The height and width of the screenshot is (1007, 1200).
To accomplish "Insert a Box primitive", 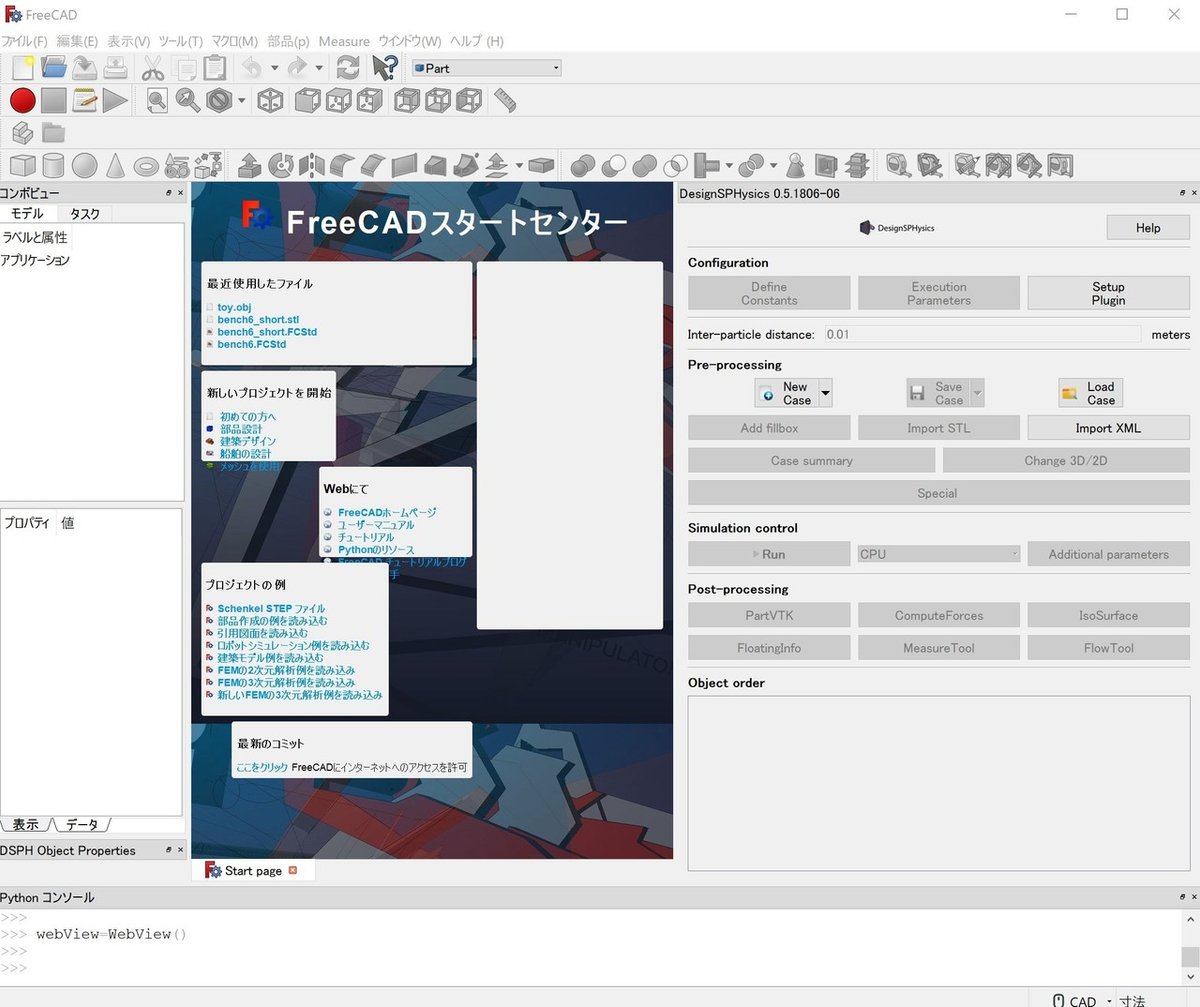I will click(22, 164).
